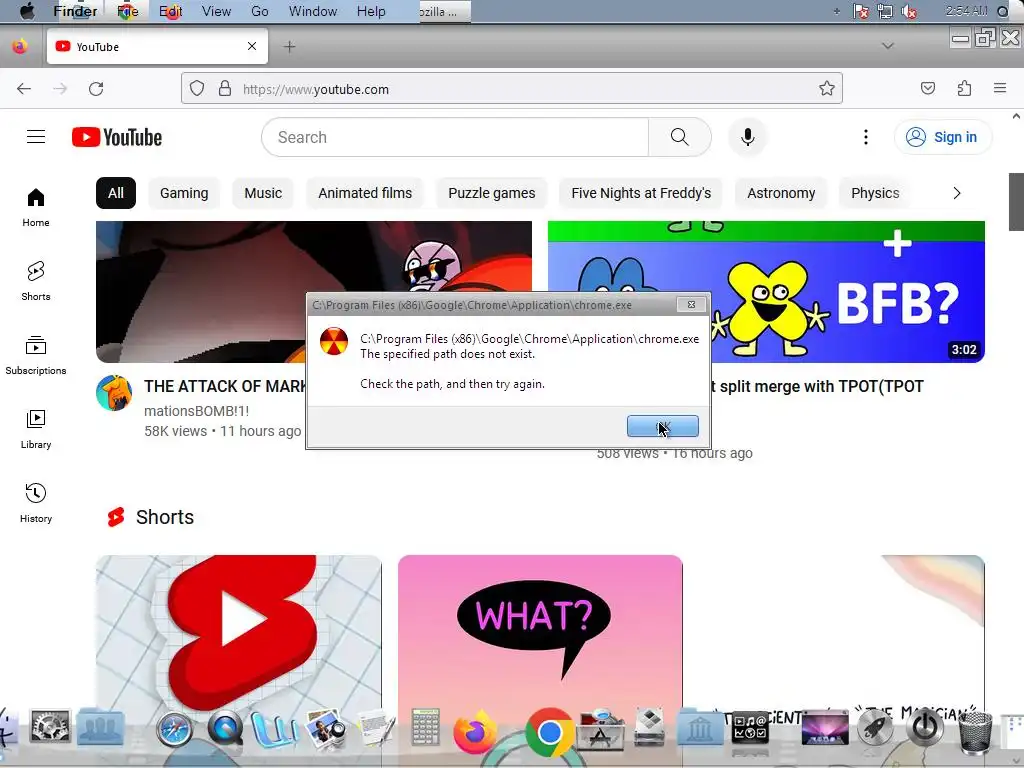
Task: Open the WHAT? Shorts thumbnail
Action: 540,633
